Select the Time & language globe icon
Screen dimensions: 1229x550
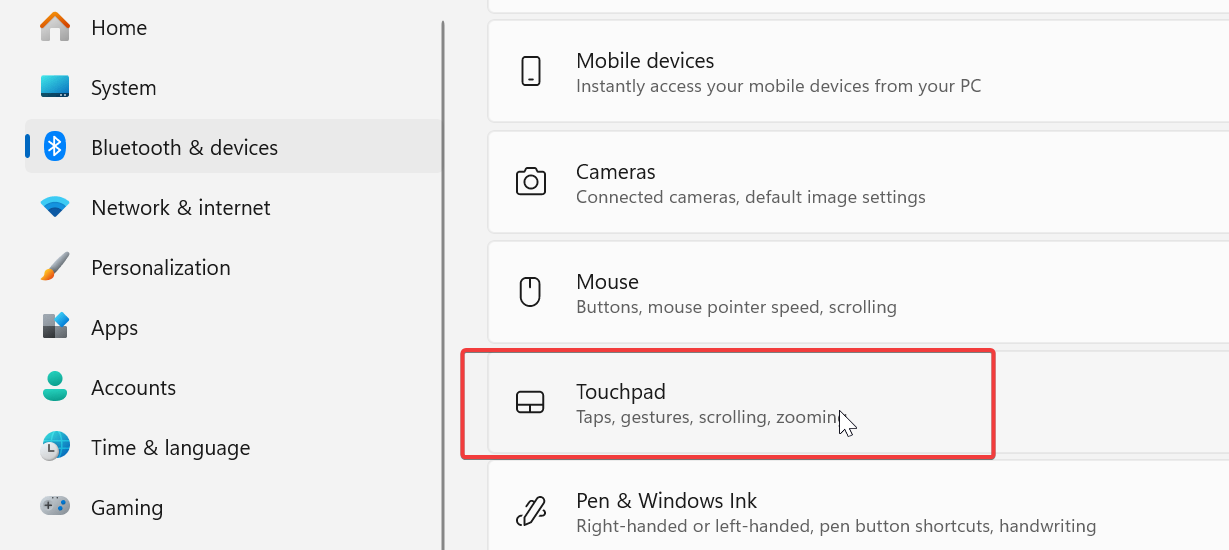[55, 447]
